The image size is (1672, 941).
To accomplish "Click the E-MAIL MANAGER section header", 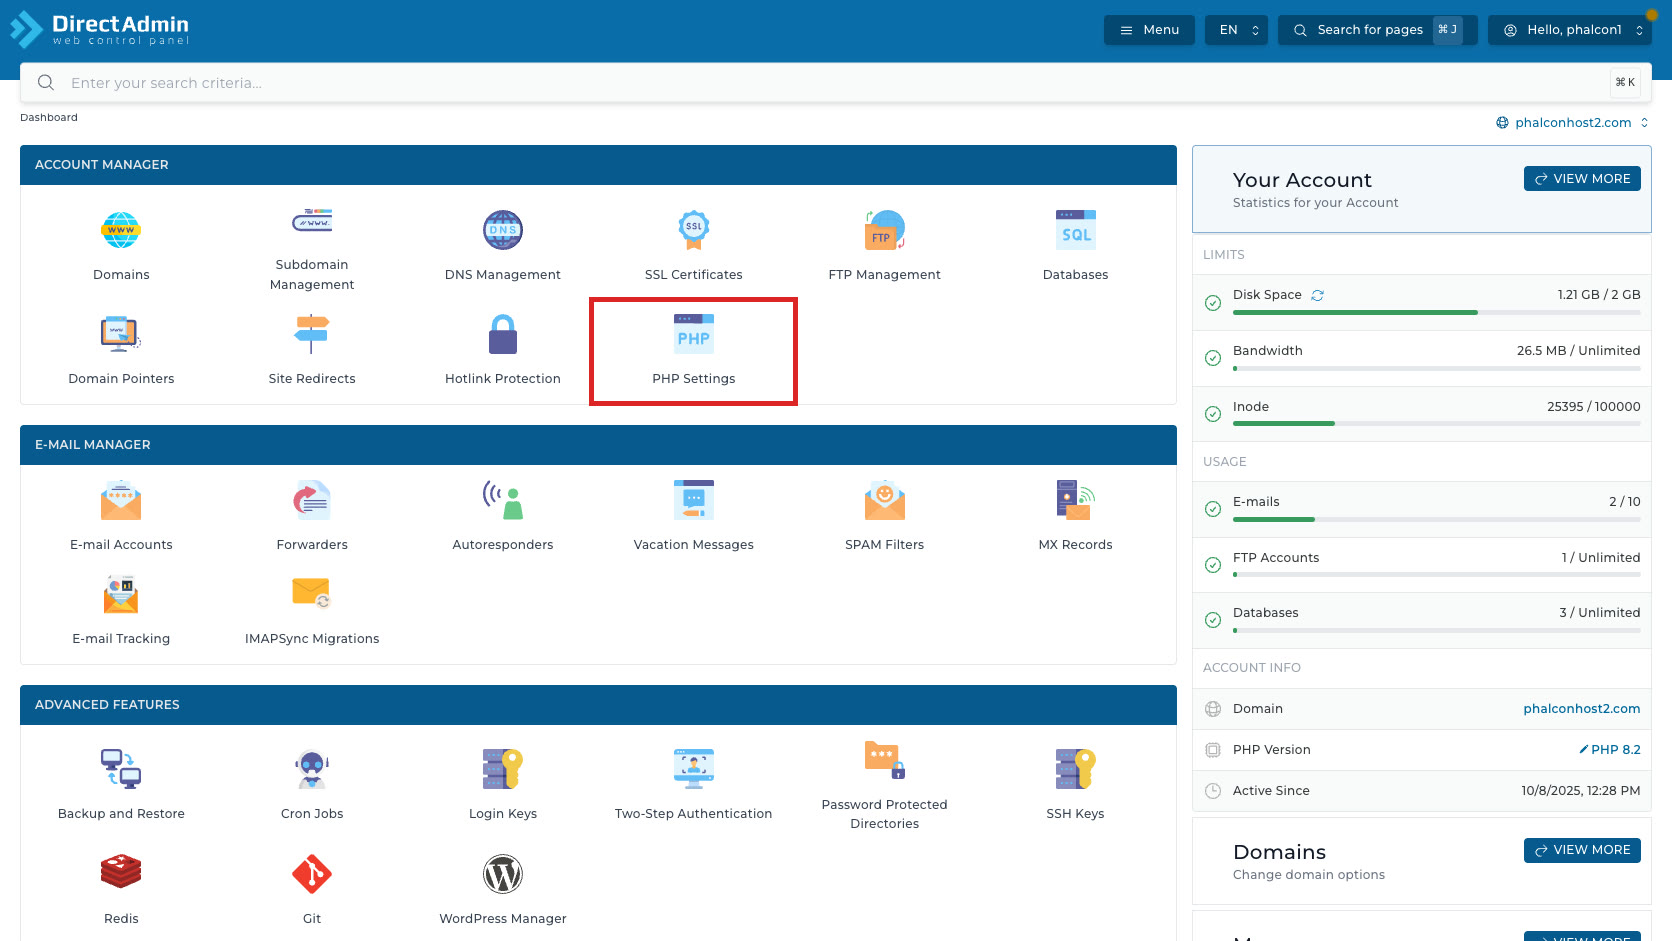I will [598, 445].
